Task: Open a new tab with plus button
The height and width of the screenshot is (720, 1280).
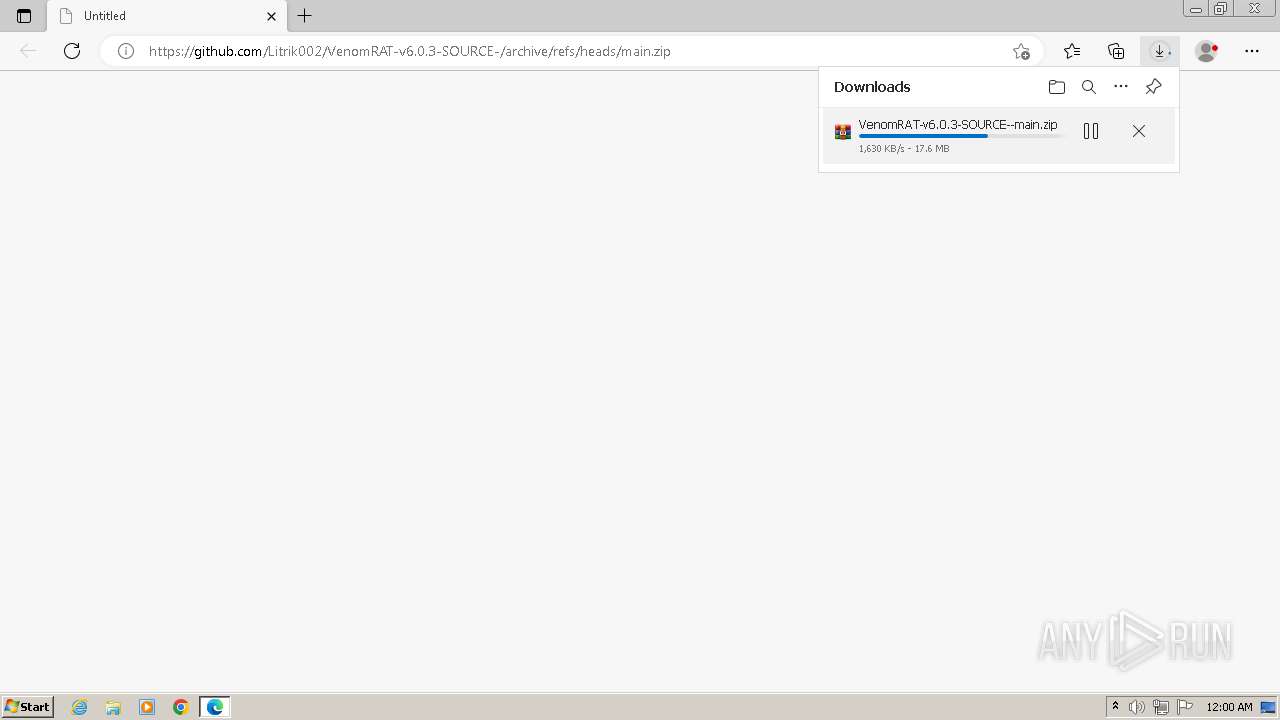Action: (305, 16)
